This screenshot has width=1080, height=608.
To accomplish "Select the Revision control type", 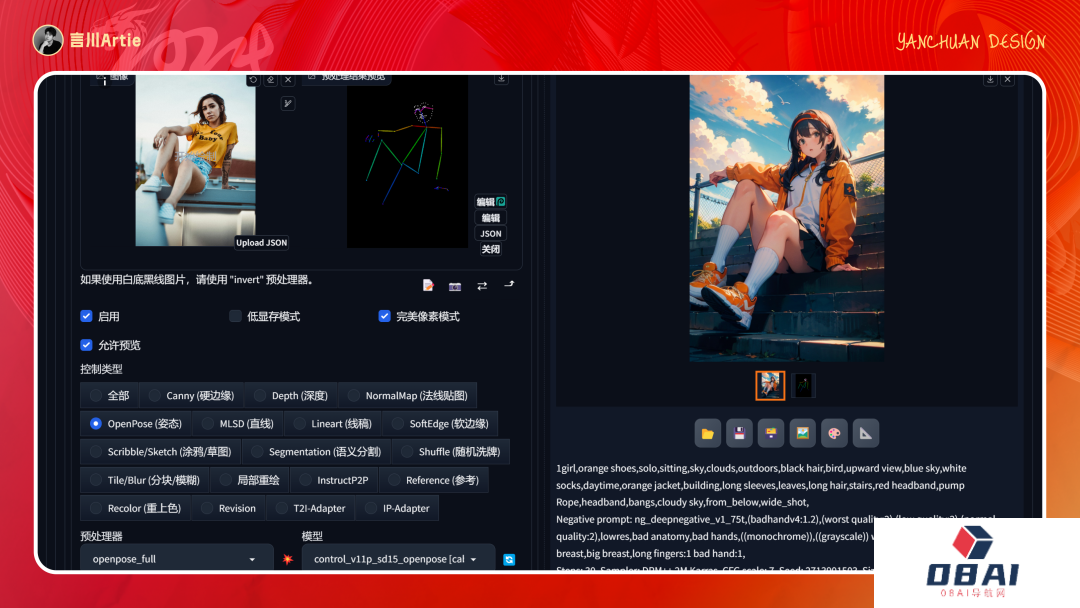I will click(x=229, y=508).
